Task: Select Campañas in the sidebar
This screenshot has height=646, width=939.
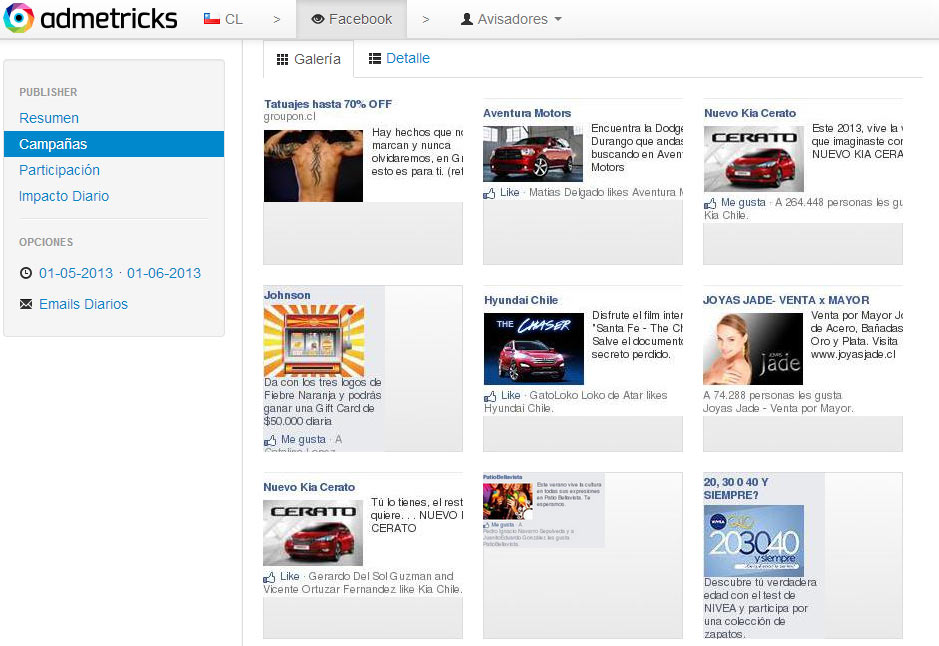Action: point(114,144)
